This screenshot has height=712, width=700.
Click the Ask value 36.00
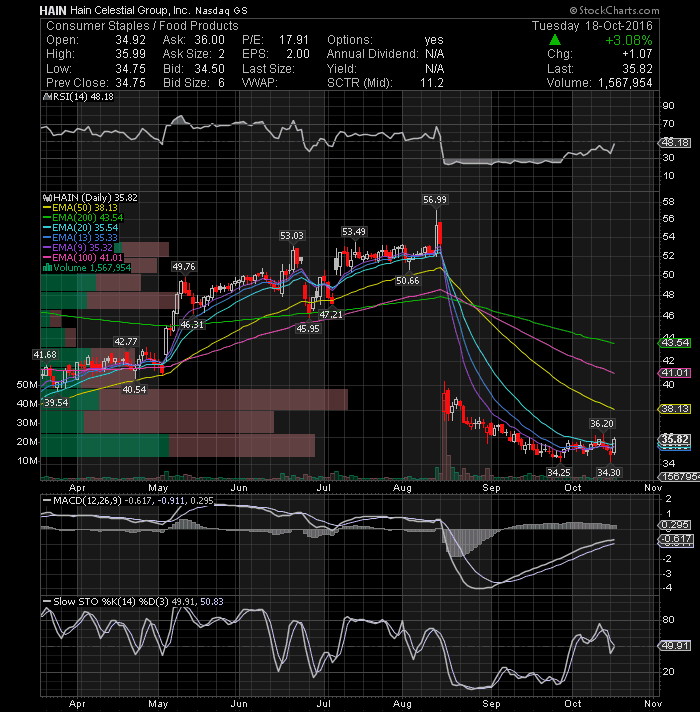(209, 40)
